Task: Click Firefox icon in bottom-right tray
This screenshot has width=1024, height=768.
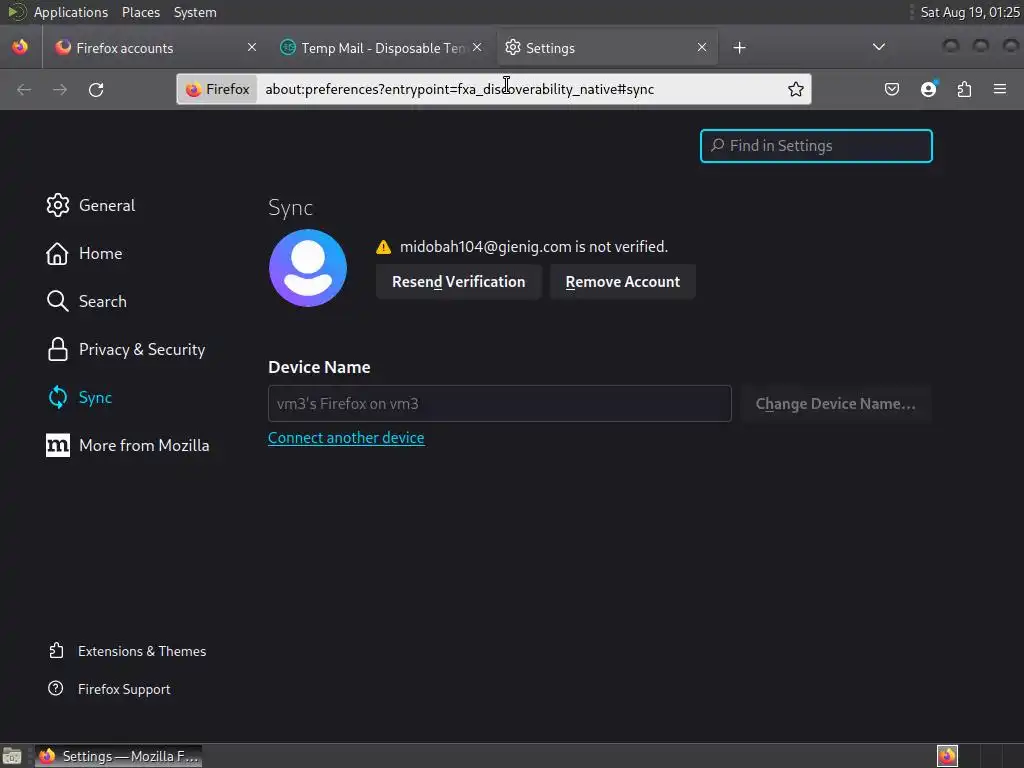Action: 947,756
